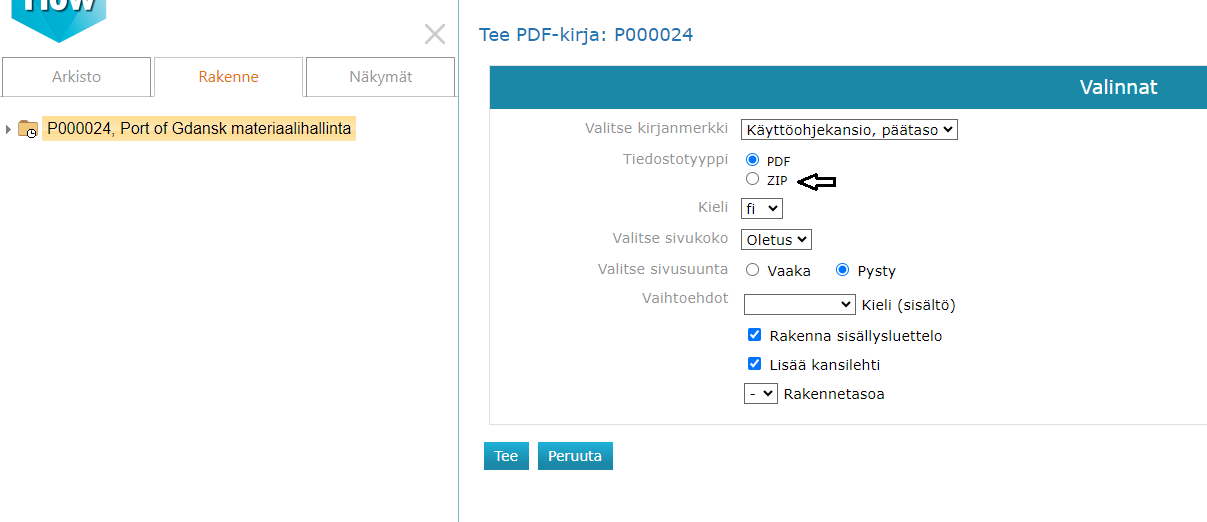The height and width of the screenshot is (522, 1207).
Task: Expand the P000024 tree node arrow
Action: (9, 129)
